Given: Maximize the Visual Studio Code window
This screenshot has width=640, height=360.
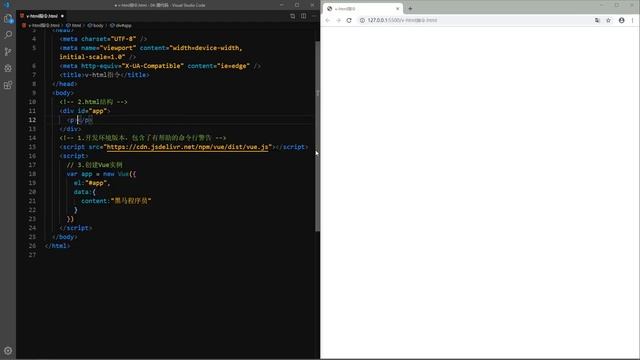Looking at the screenshot, I should (x=297, y=5).
